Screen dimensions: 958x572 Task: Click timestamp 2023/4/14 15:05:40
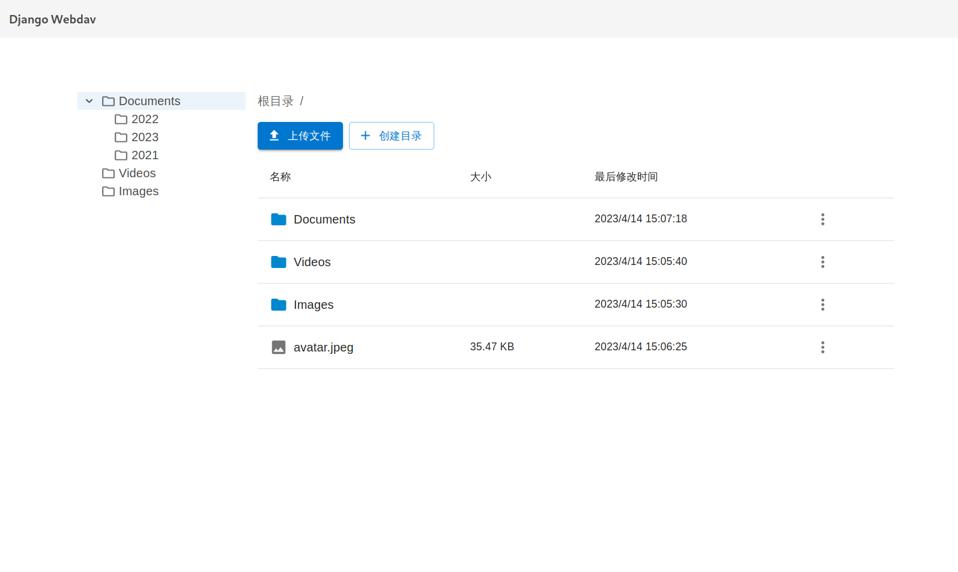click(641, 262)
